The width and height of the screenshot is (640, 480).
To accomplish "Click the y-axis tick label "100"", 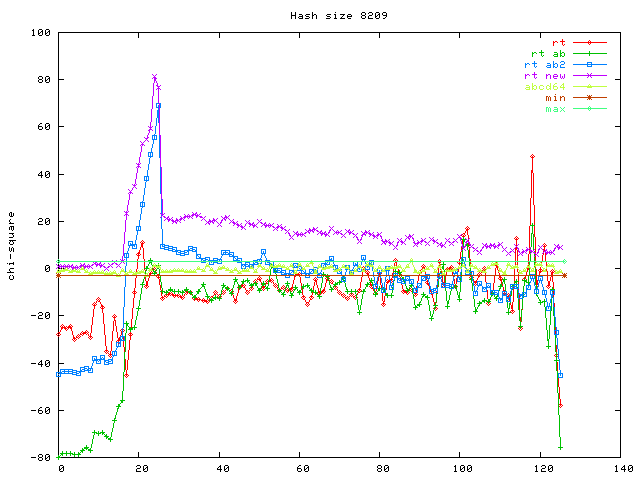I will 41,32.
